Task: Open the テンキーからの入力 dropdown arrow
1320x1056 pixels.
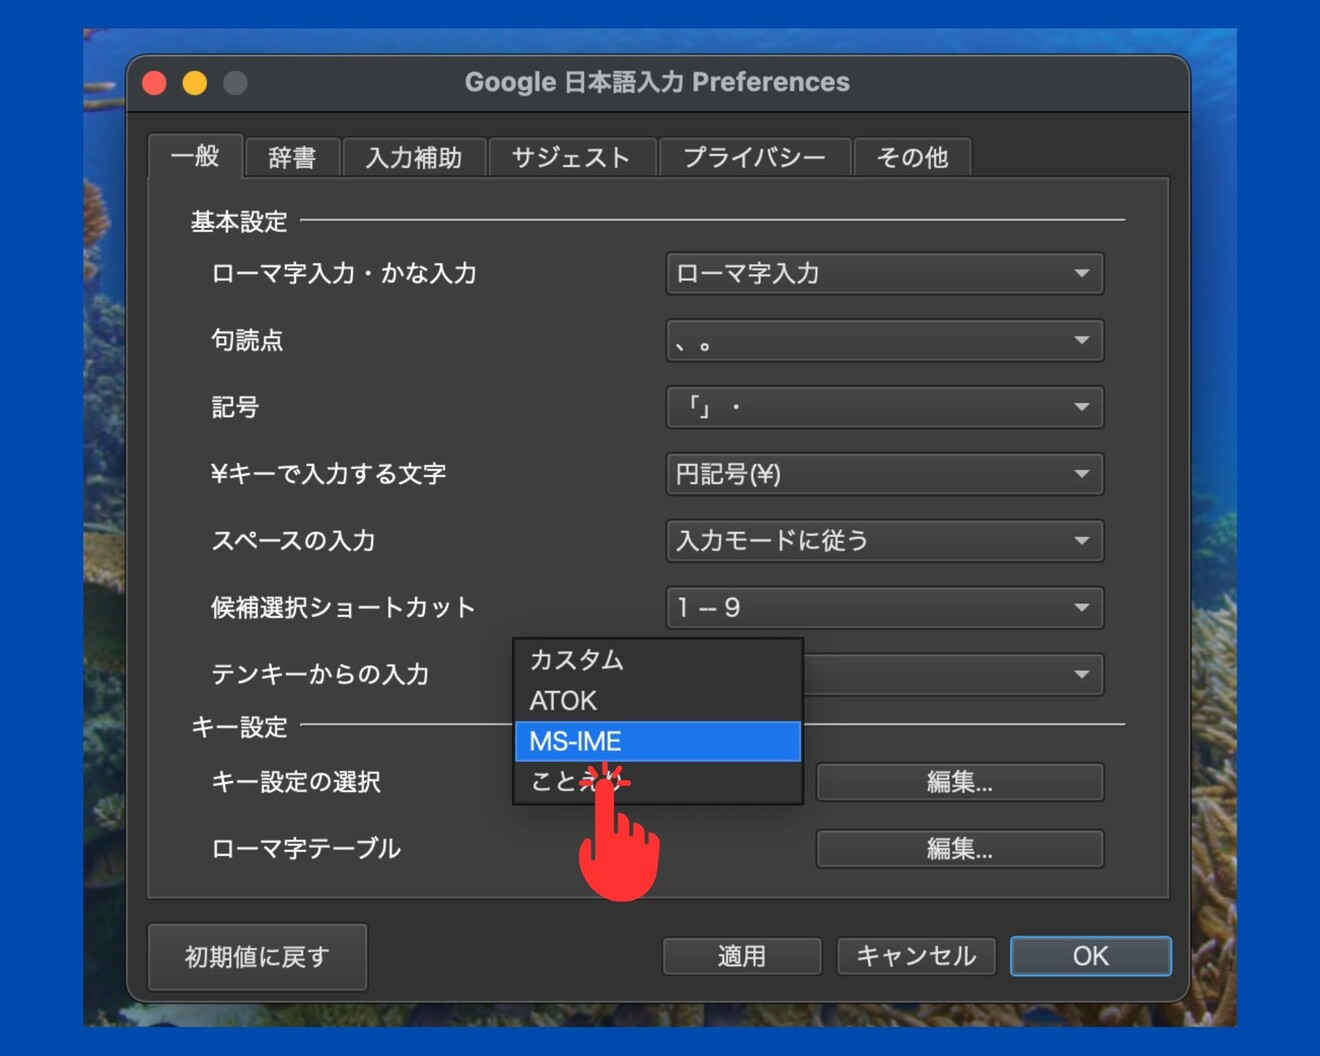Action: click(1081, 674)
